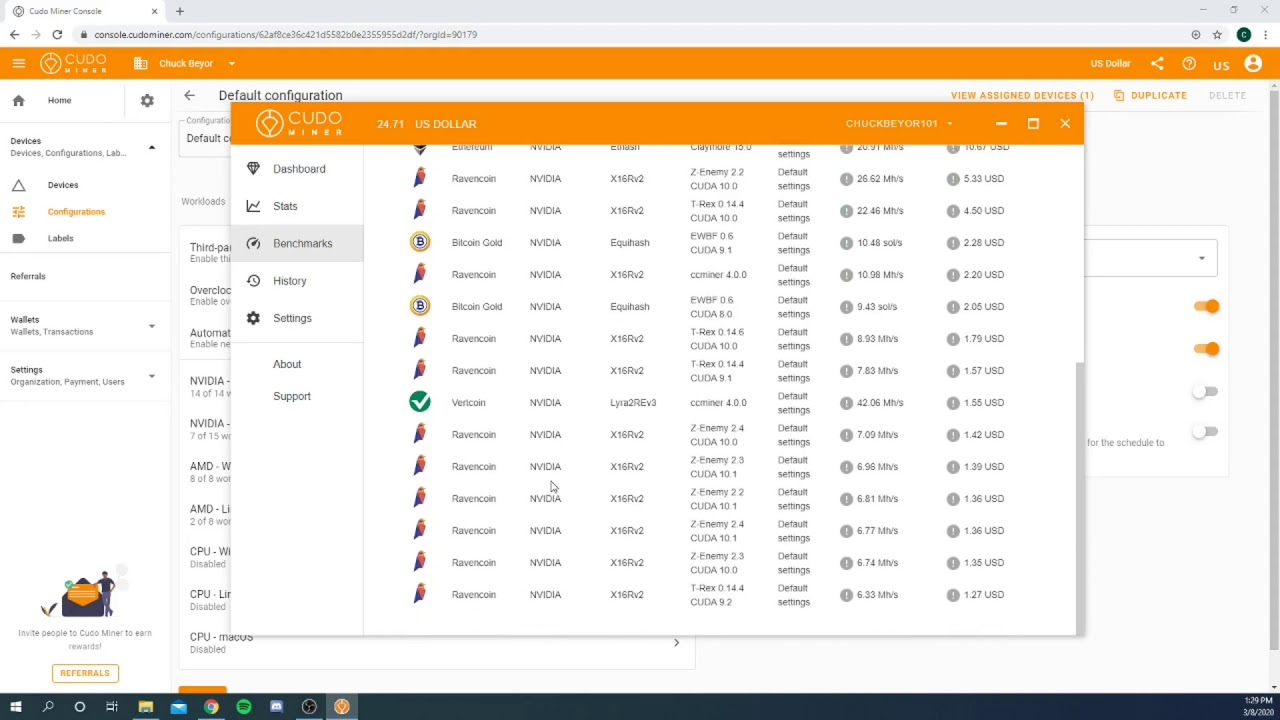Enable grey toggle beside 'for the schedule to'
The height and width of the screenshot is (720, 1280).
1205,431
